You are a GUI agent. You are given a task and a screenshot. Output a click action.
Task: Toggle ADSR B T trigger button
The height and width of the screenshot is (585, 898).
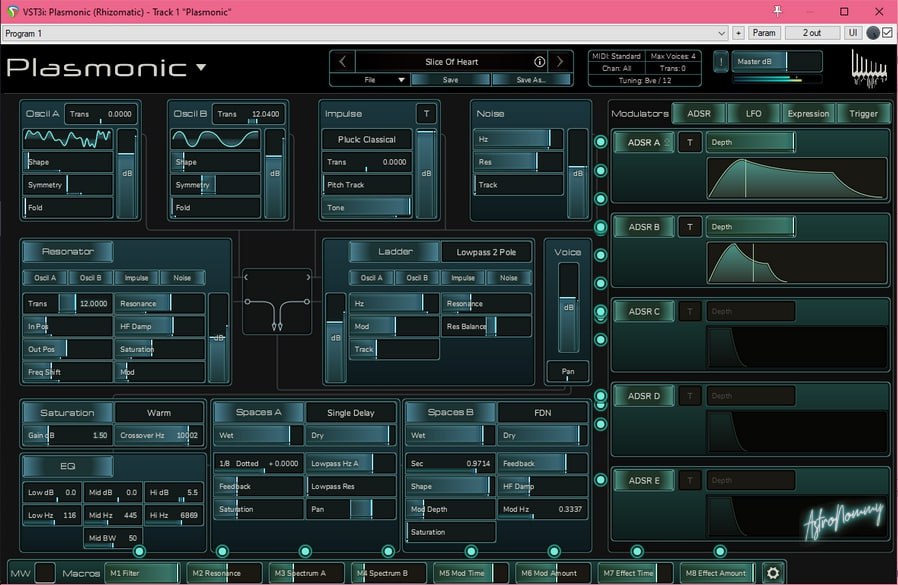click(x=690, y=227)
